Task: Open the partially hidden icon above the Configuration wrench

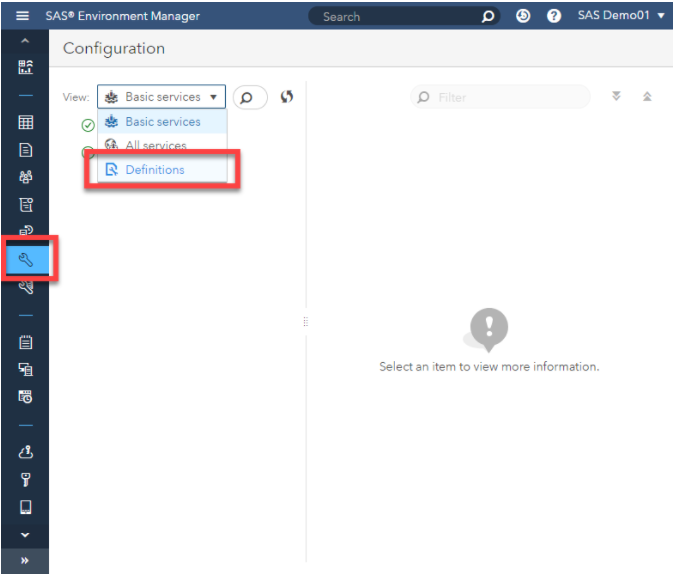Action: coord(25,230)
